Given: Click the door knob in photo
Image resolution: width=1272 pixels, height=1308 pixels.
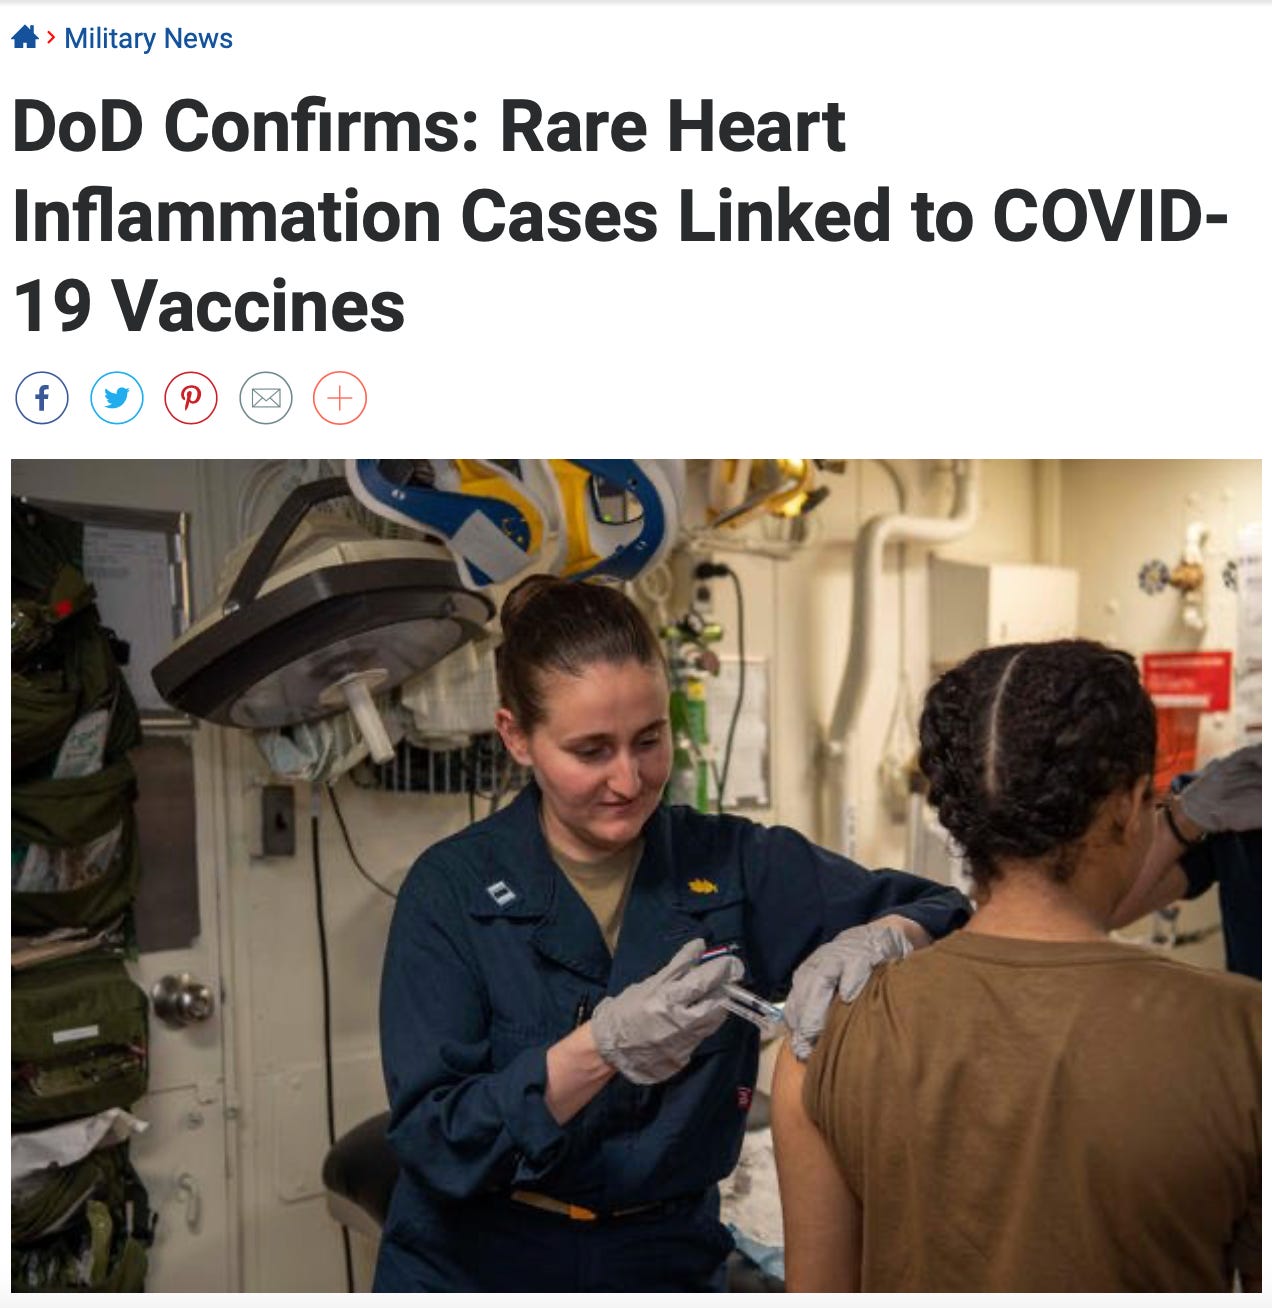Looking at the screenshot, I should pos(183,999).
